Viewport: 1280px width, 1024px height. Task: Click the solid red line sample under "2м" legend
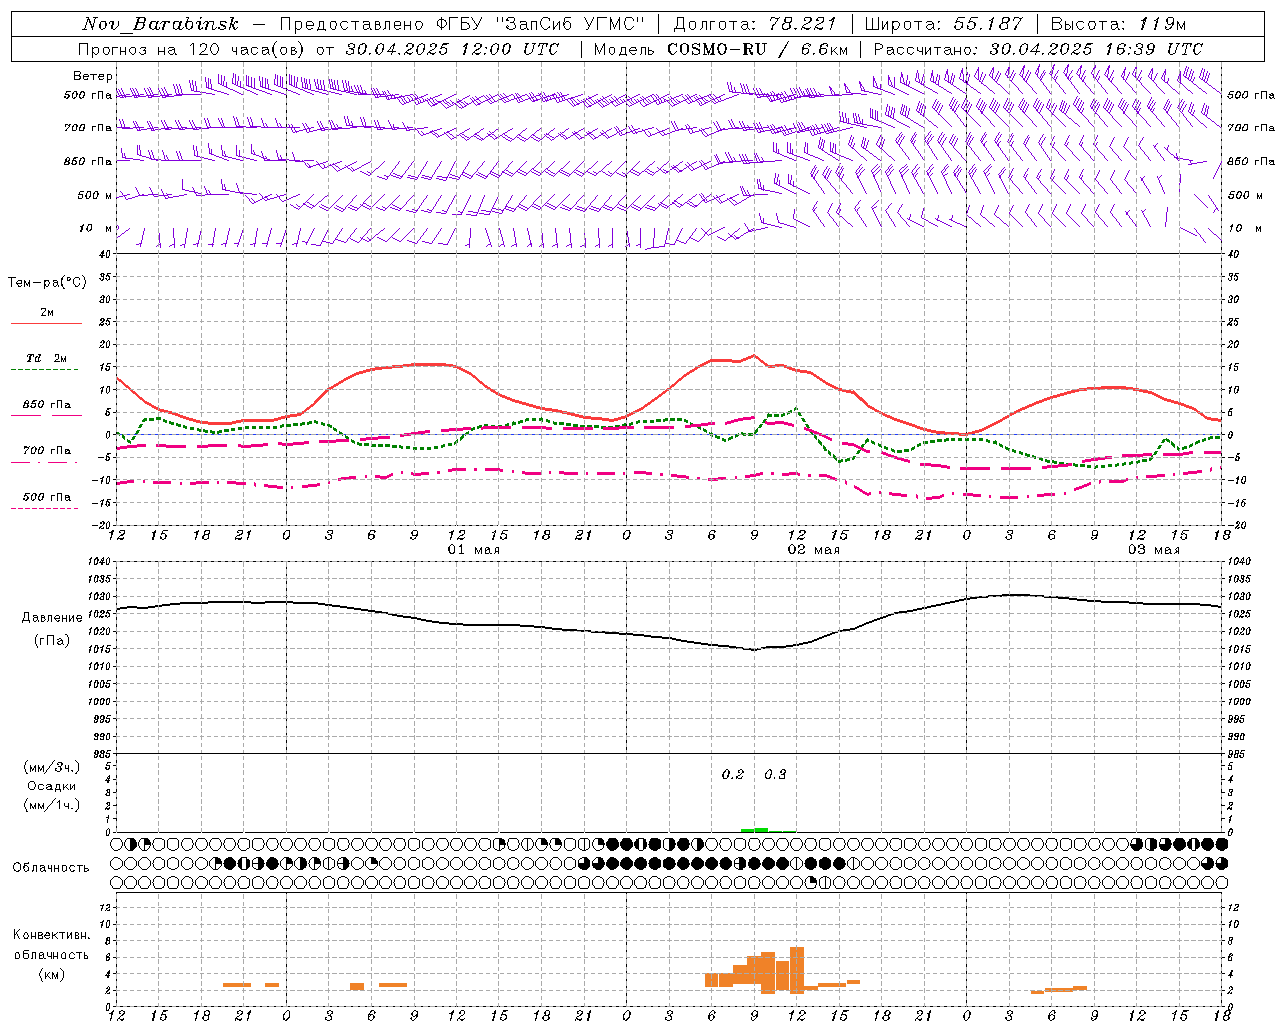click(45, 324)
